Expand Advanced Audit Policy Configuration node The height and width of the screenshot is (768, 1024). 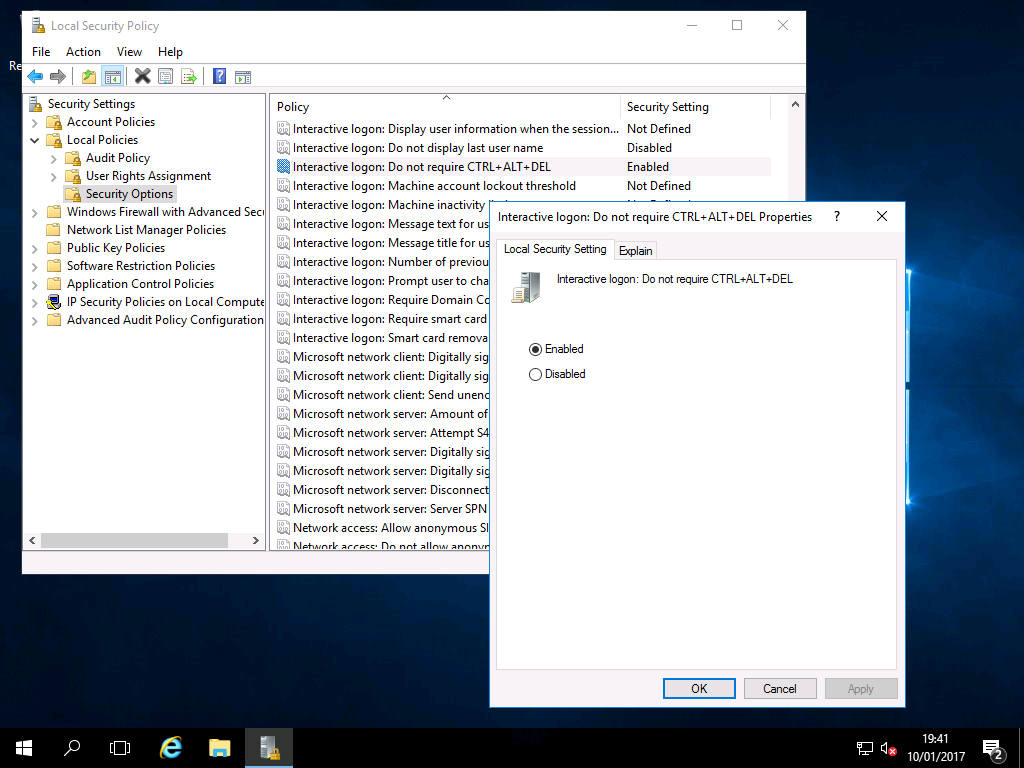click(x=35, y=320)
